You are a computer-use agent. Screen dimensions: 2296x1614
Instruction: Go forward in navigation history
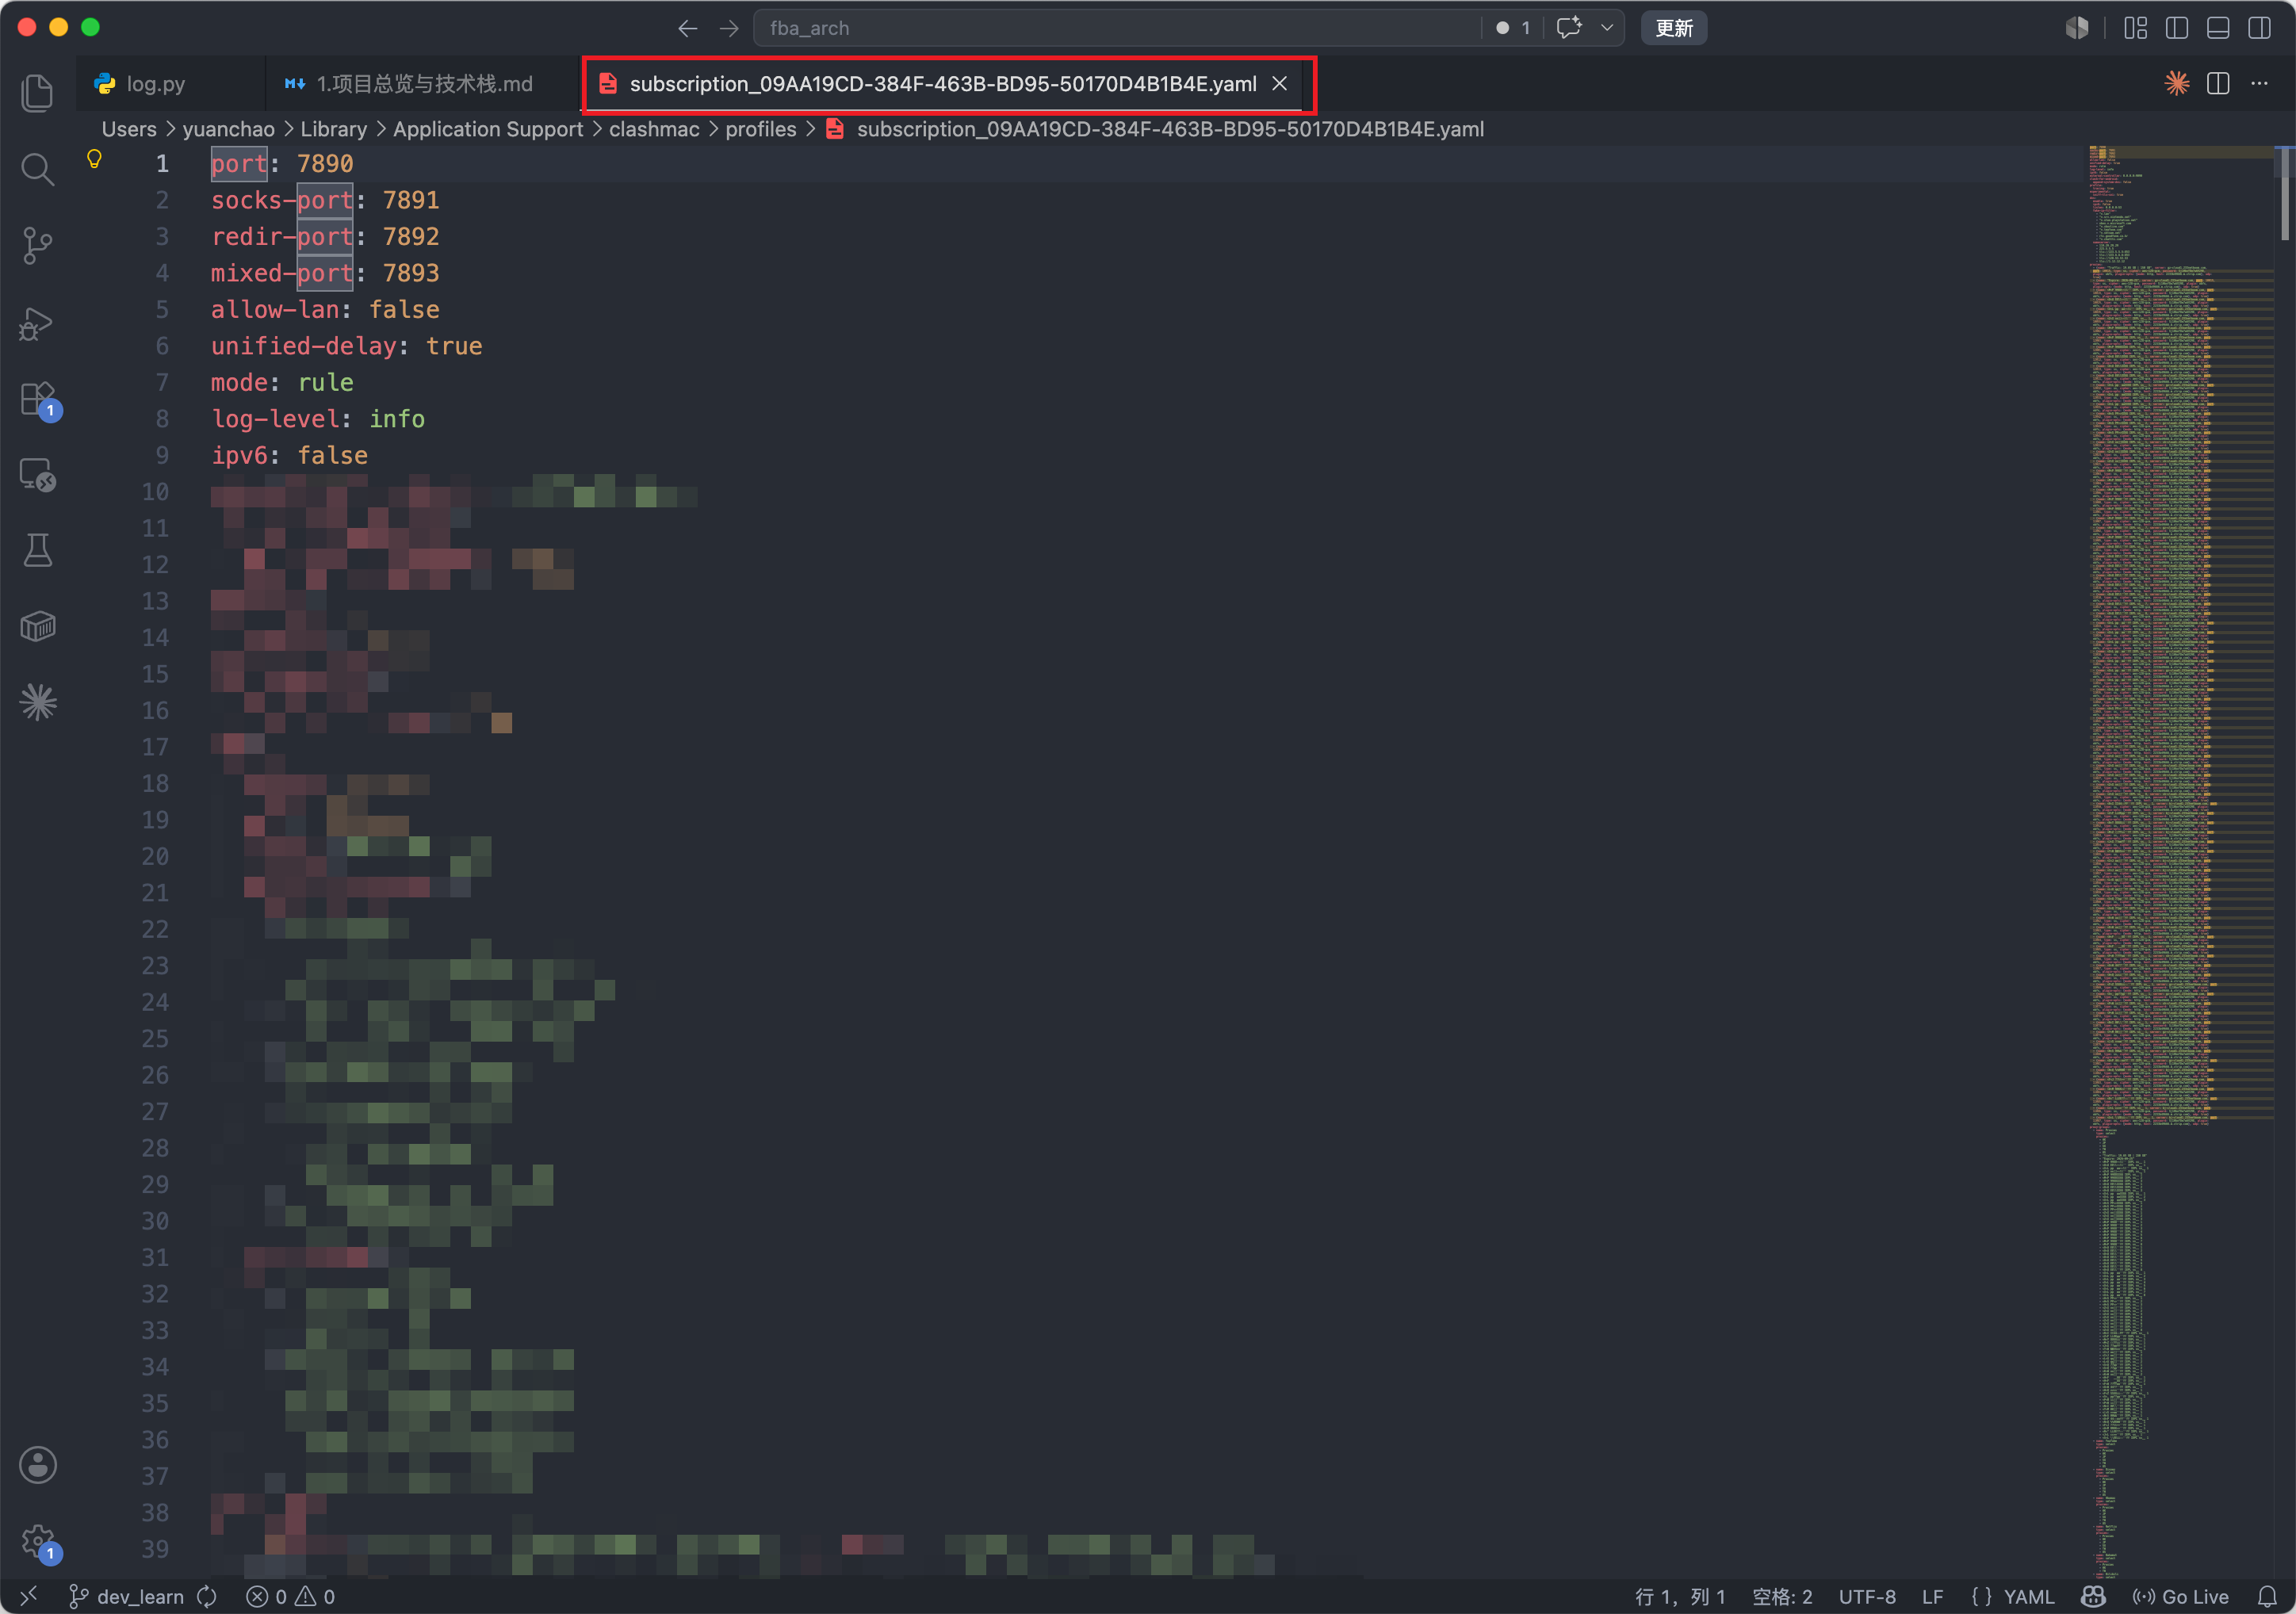click(729, 28)
